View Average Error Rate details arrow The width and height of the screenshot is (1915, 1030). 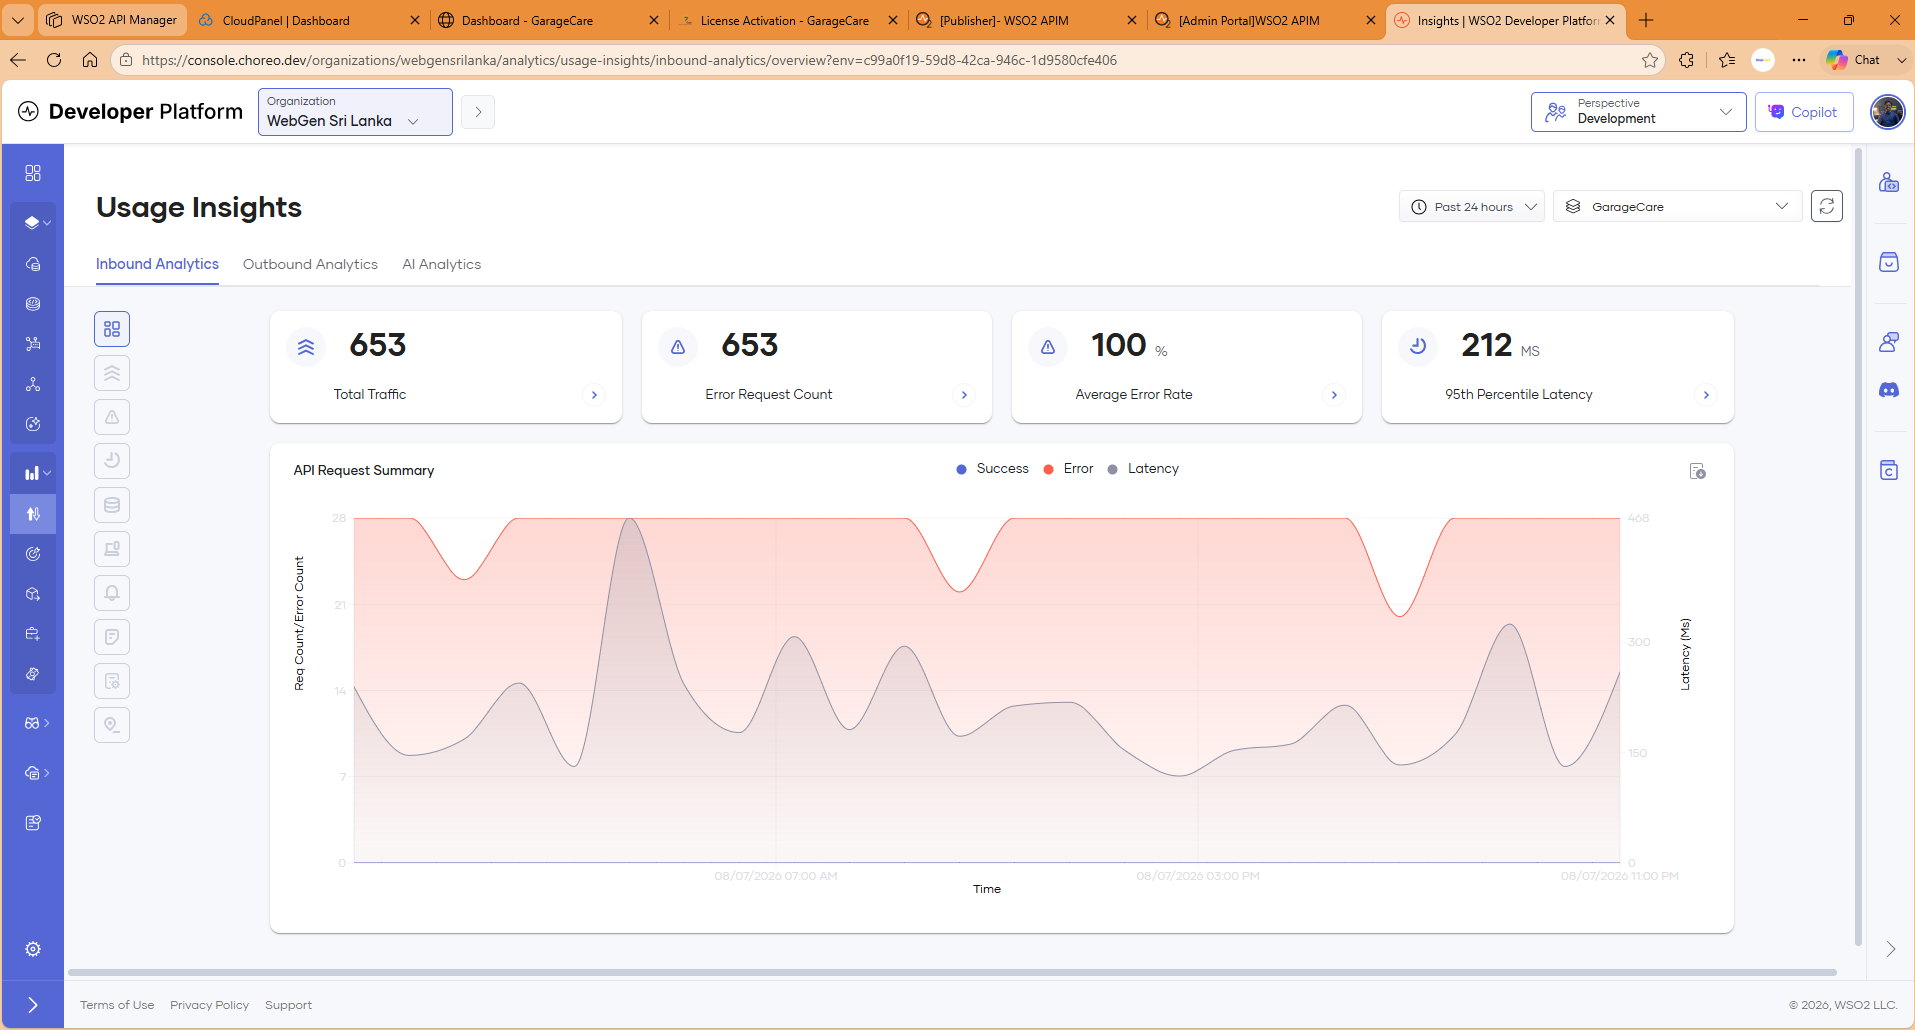click(x=1334, y=395)
